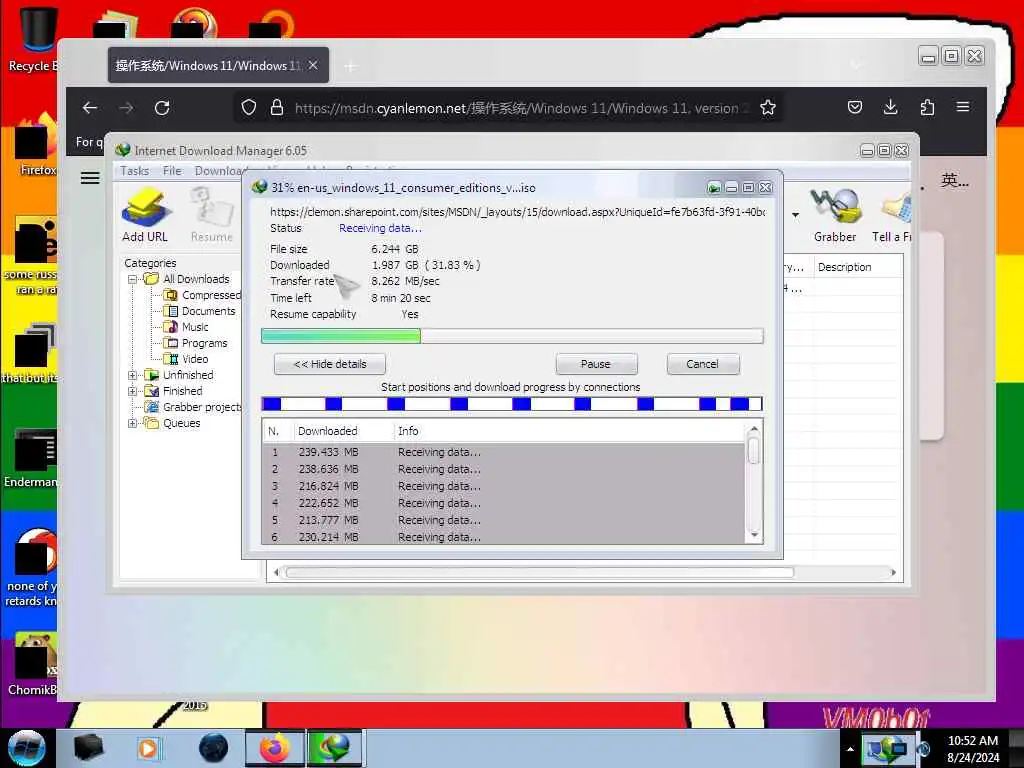The width and height of the screenshot is (1024, 768).
Task: Open Firefox Pocket save icon
Action: pyautogui.click(x=855, y=107)
